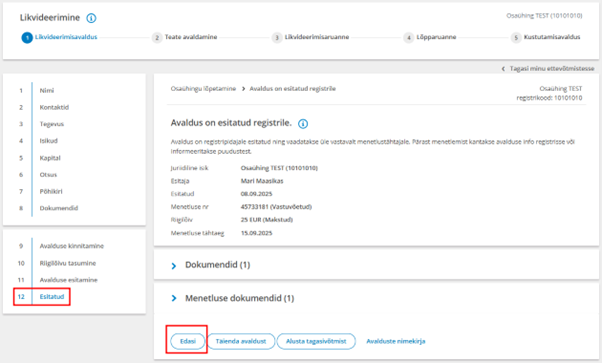
Task: Open sidebar item 8 Dokumendid
Action: (x=59, y=208)
